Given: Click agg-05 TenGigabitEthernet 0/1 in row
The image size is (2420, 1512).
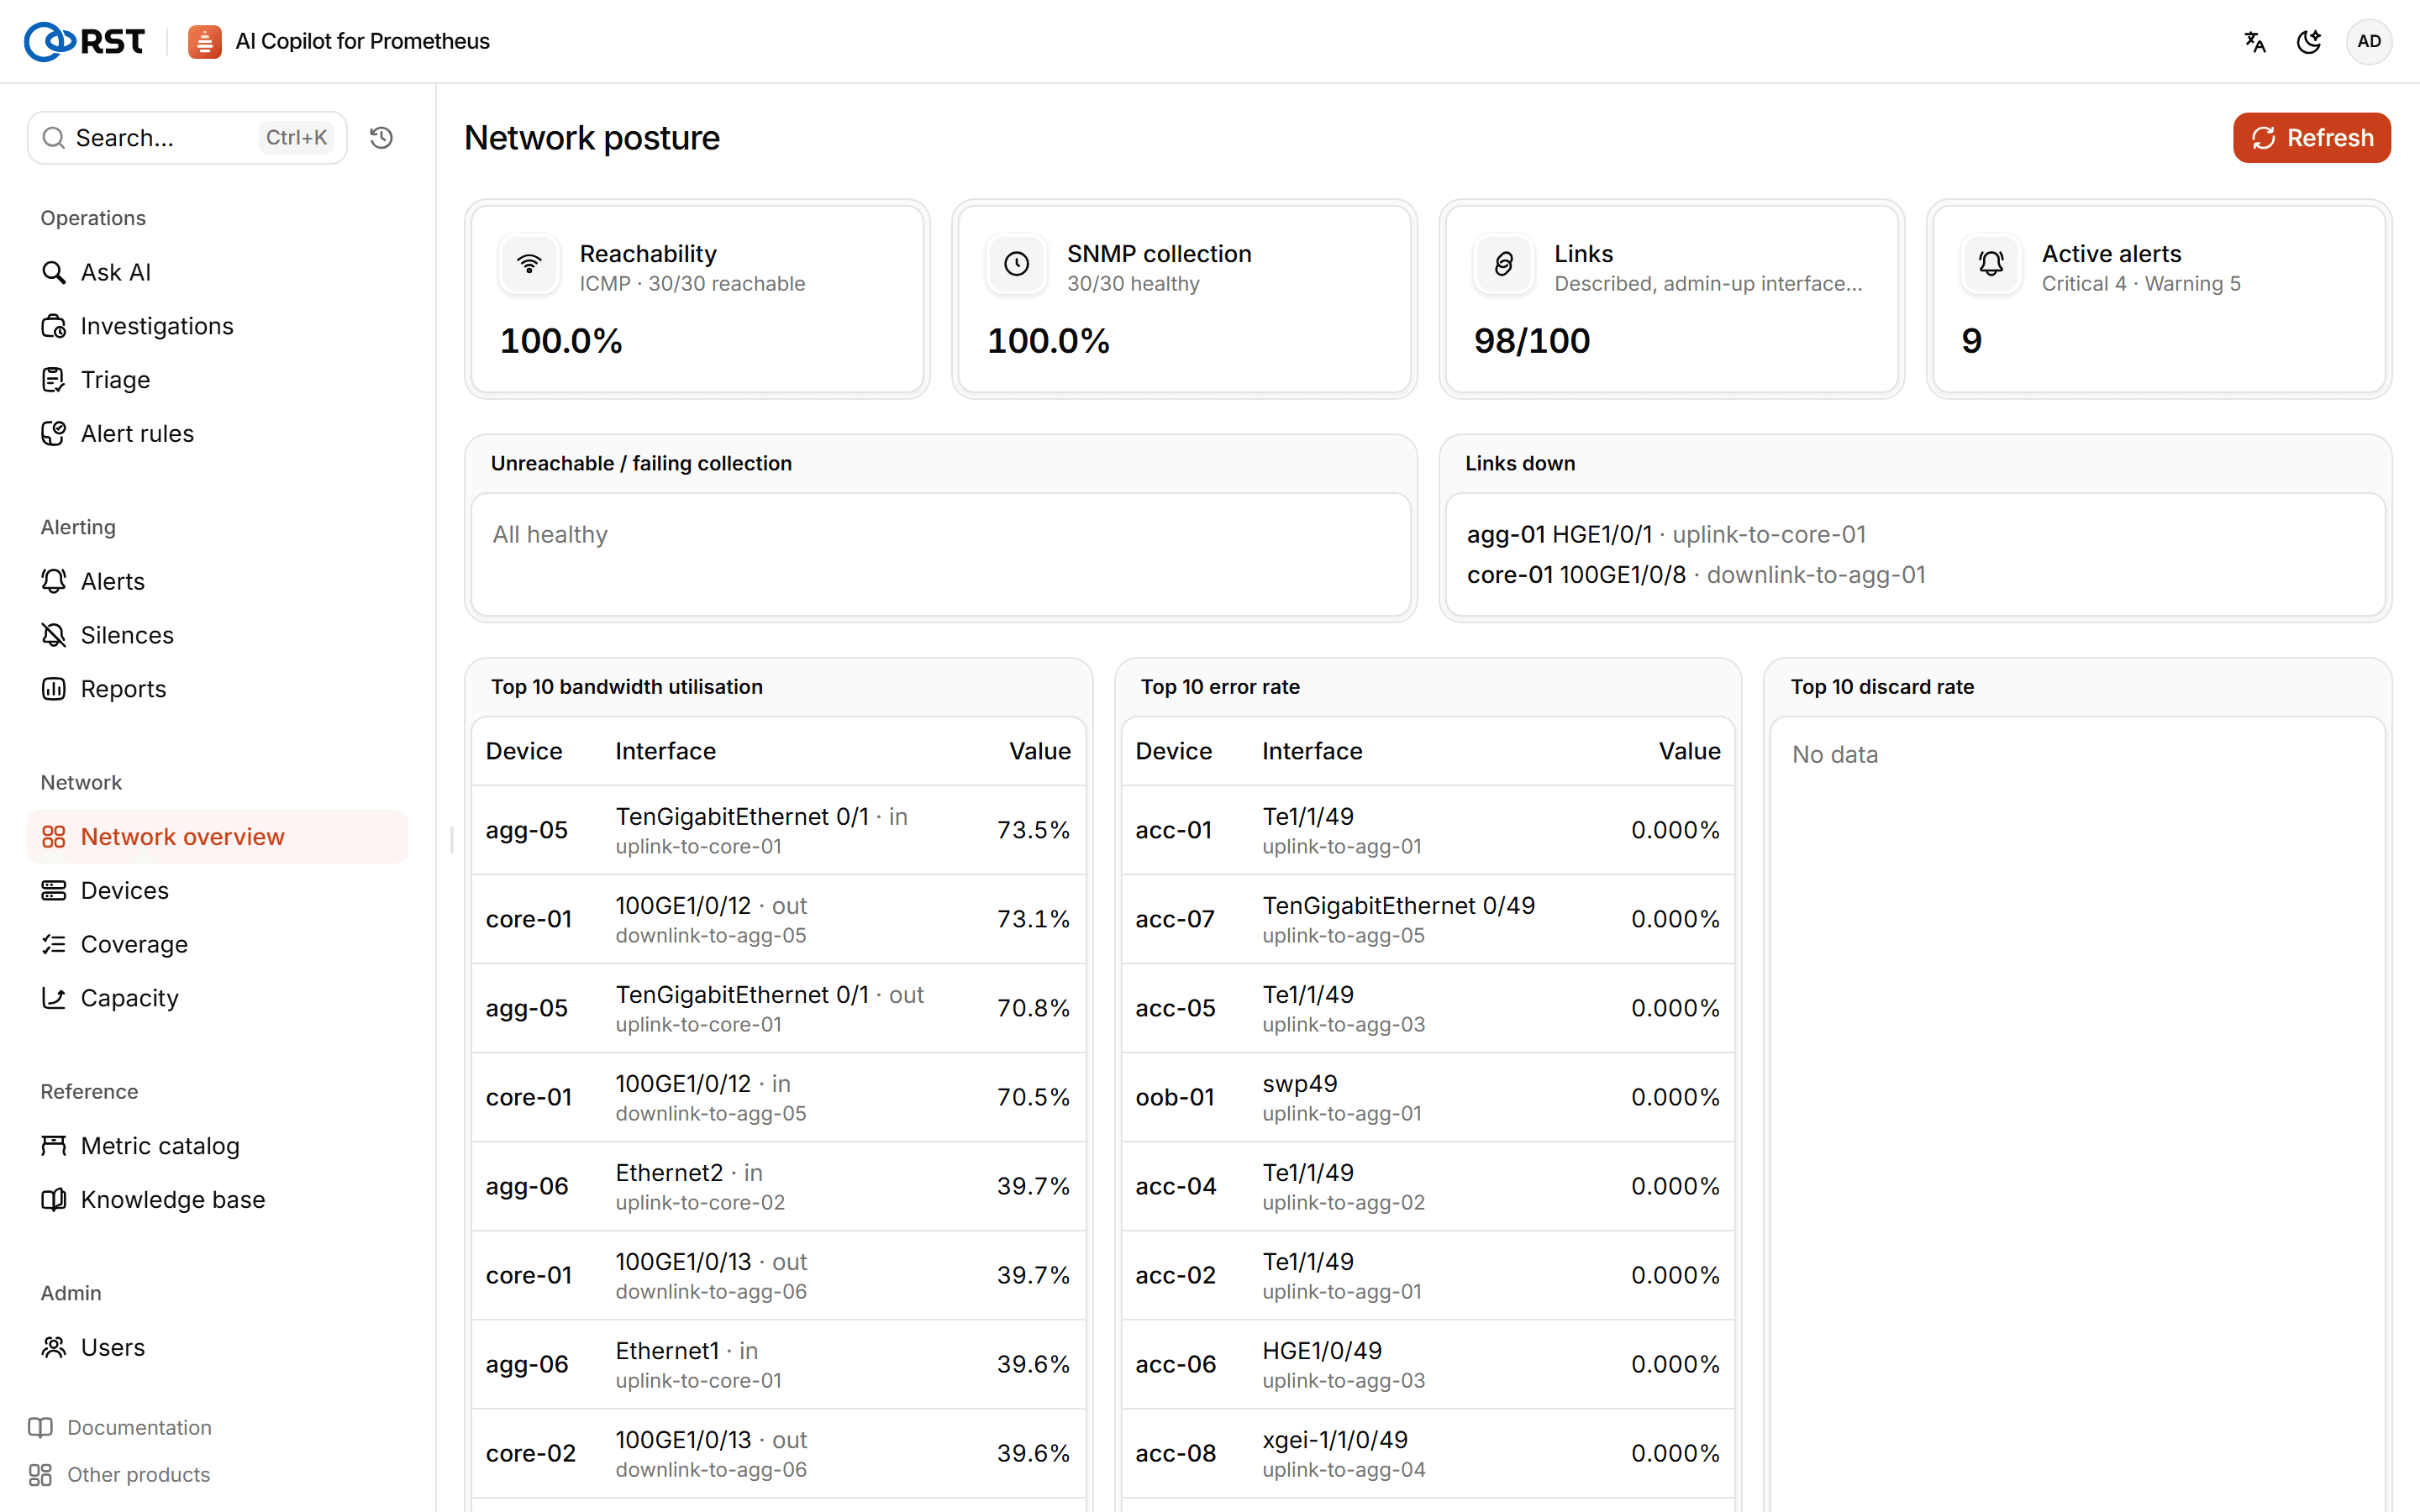Looking at the screenshot, I should click(778, 830).
